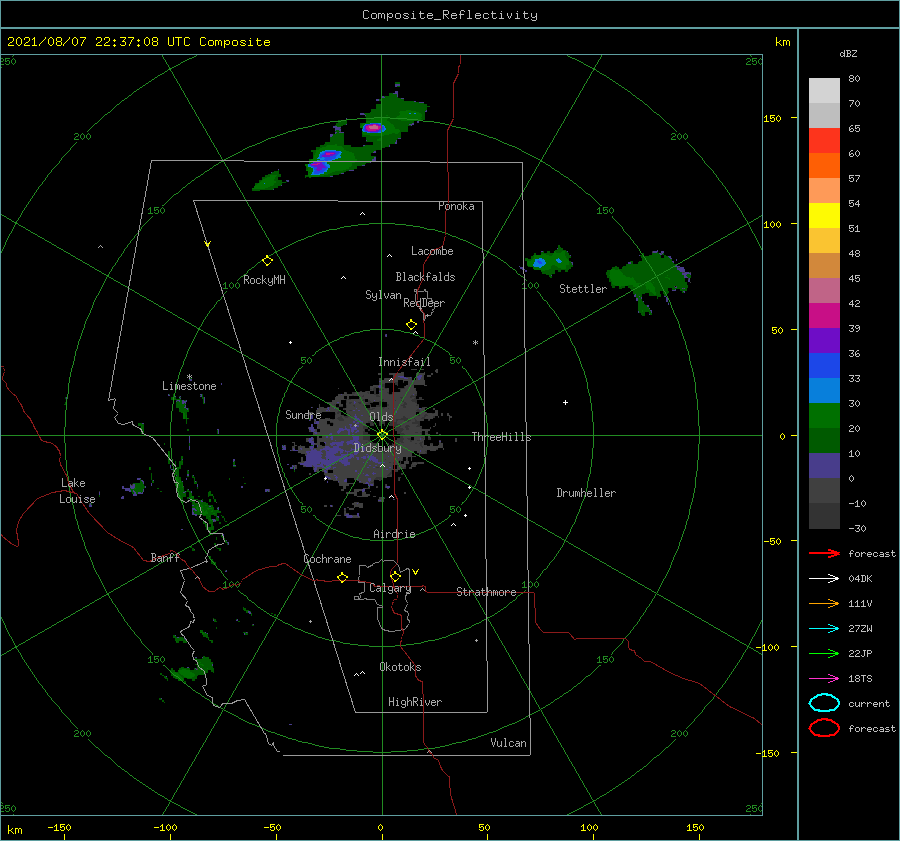The height and width of the screenshot is (841, 900).
Task: Click the Calgary city label
Action: [390, 588]
